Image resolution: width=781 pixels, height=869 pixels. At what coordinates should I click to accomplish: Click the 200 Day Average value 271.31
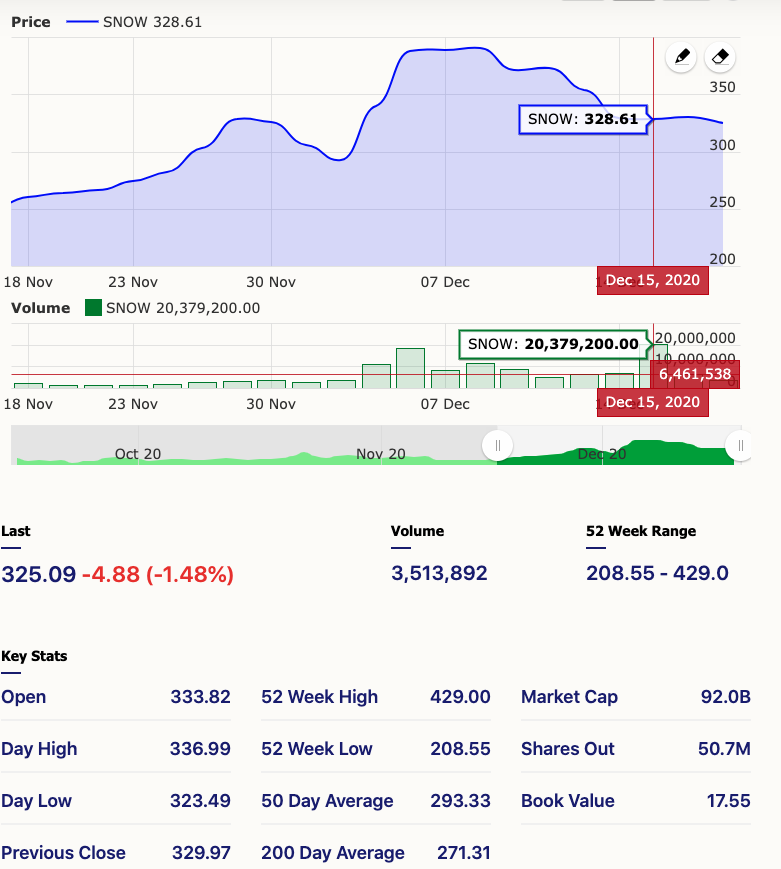463,852
